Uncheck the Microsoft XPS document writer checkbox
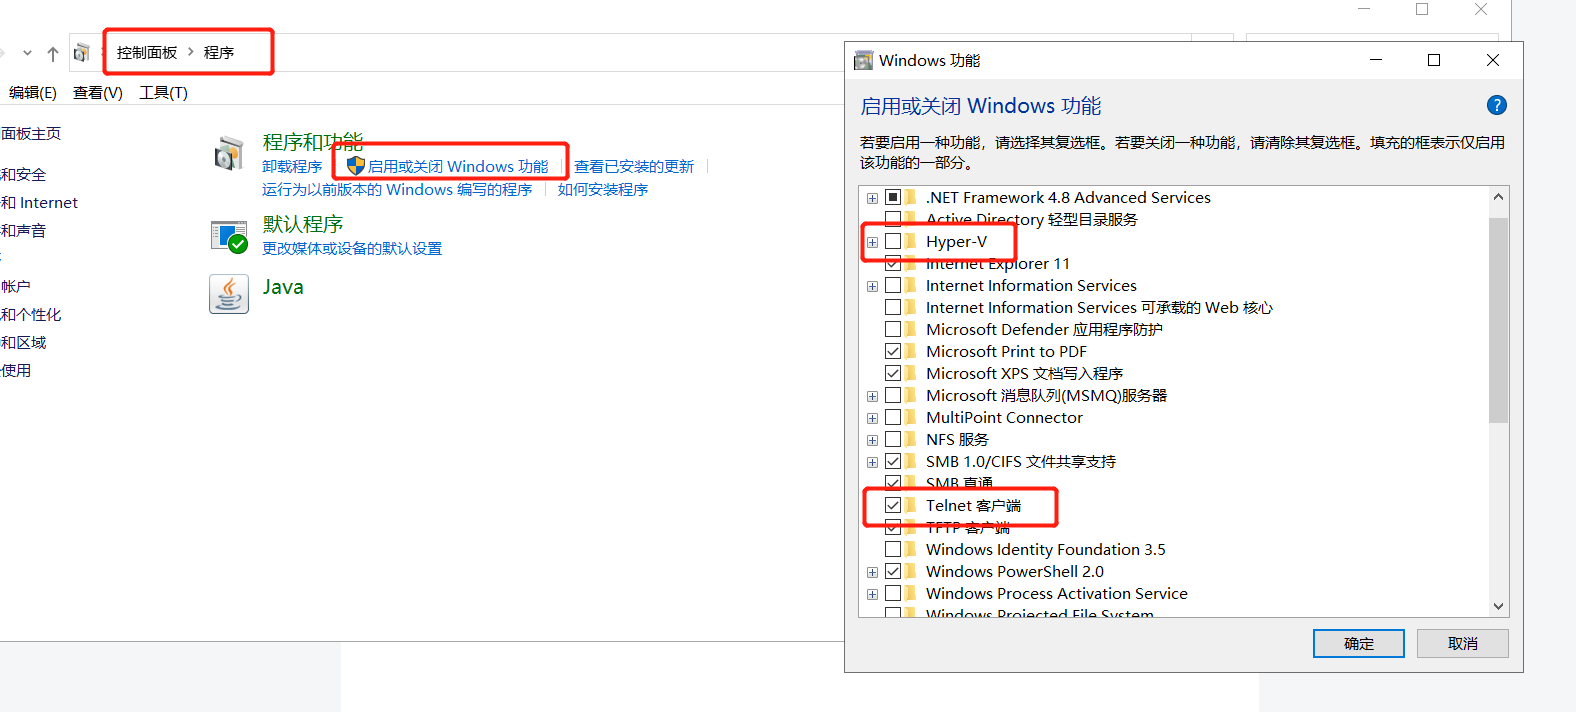This screenshot has width=1576, height=712. 893,373
